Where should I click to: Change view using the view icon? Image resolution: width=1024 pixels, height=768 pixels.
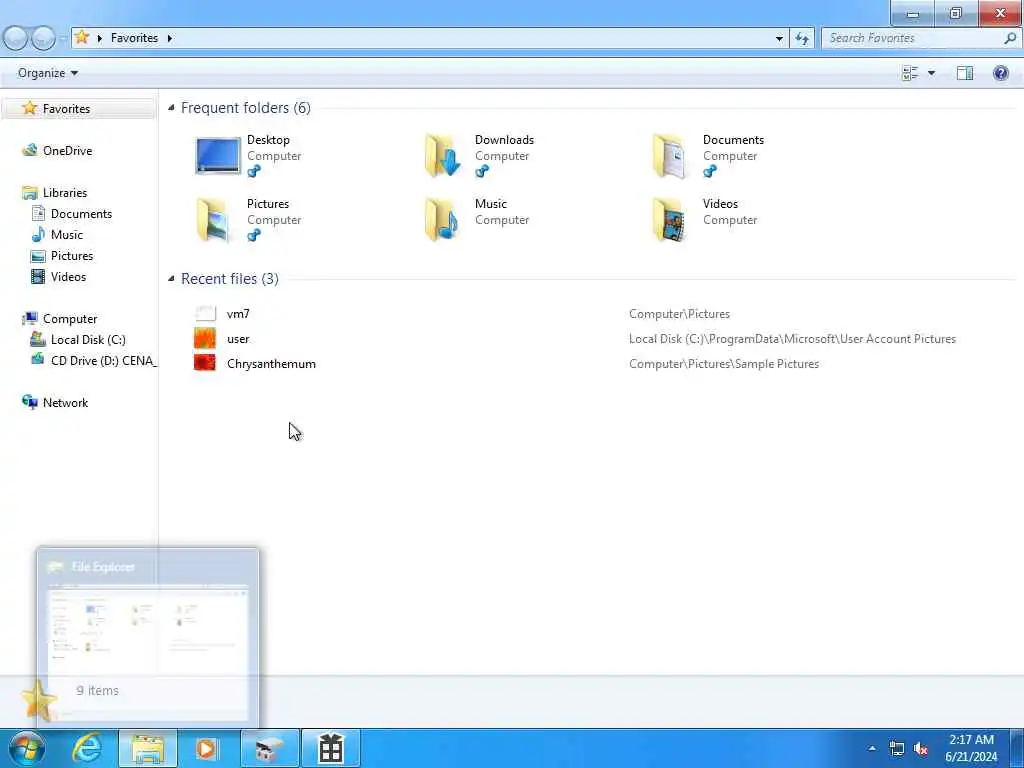pos(910,73)
